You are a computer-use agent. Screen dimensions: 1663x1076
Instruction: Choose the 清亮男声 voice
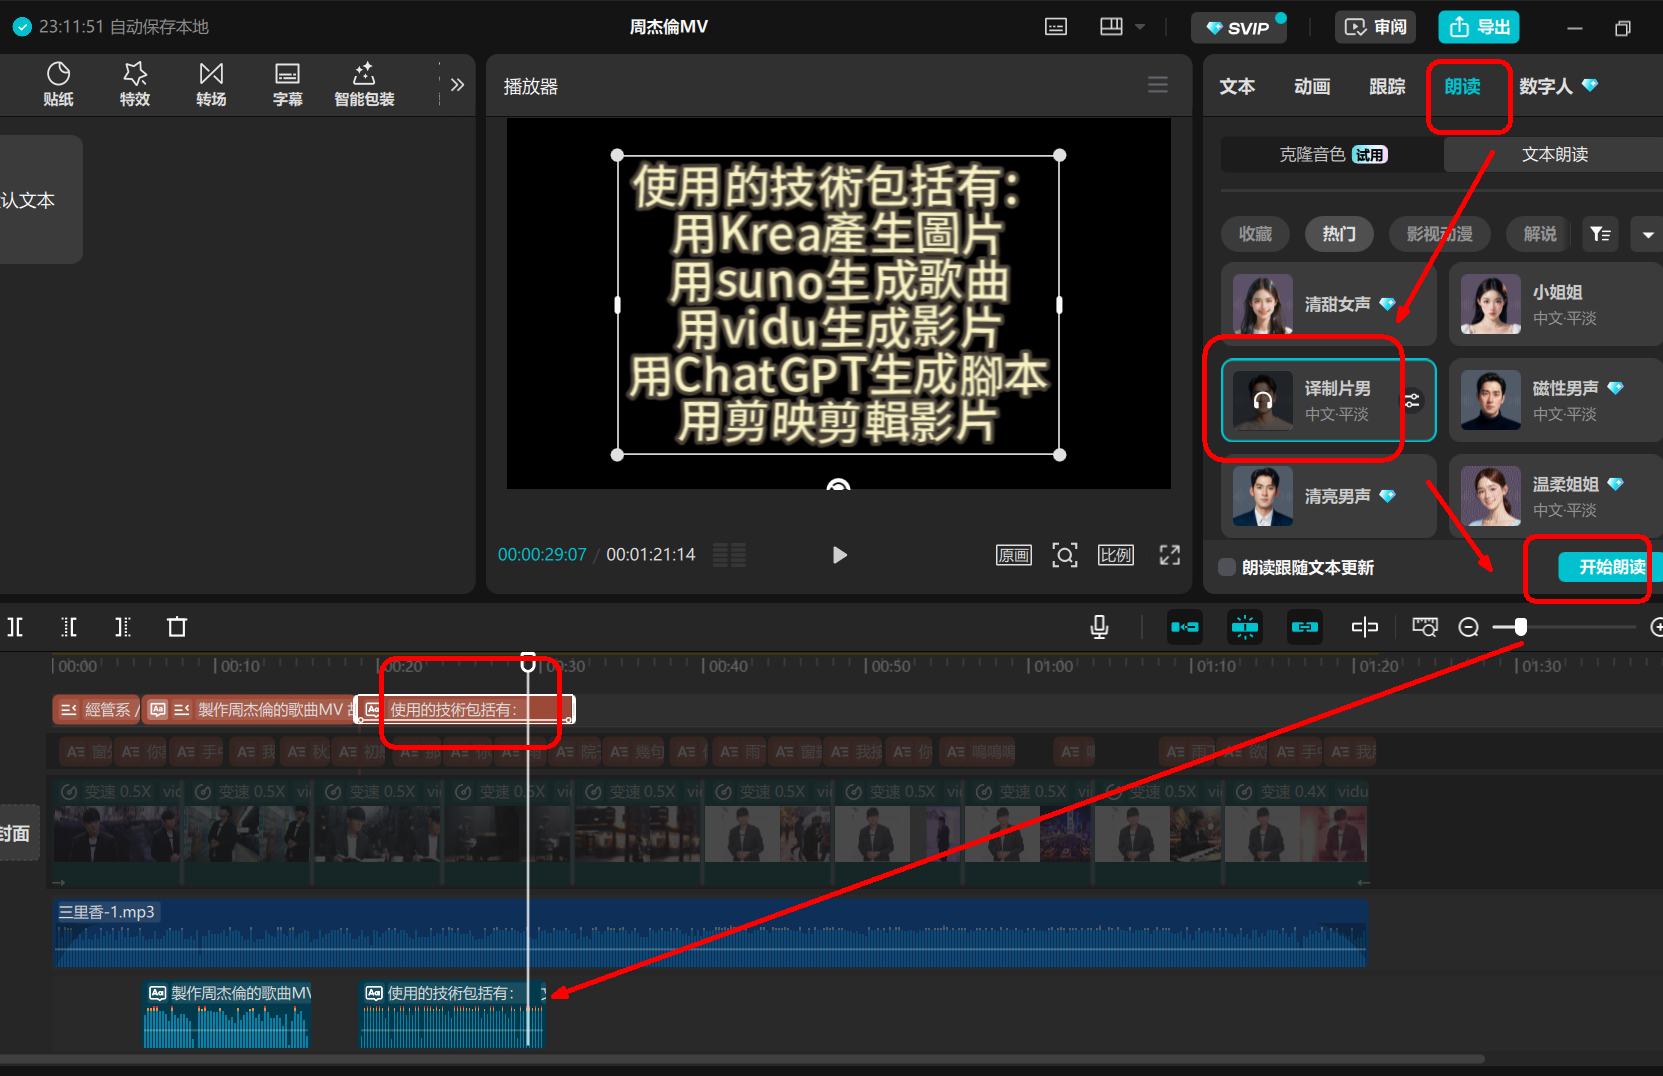point(1328,496)
